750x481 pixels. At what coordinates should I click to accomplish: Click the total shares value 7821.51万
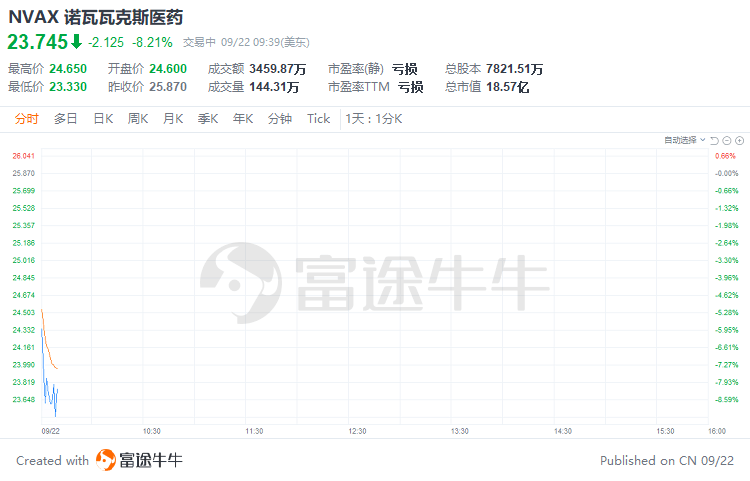(515, 69)
